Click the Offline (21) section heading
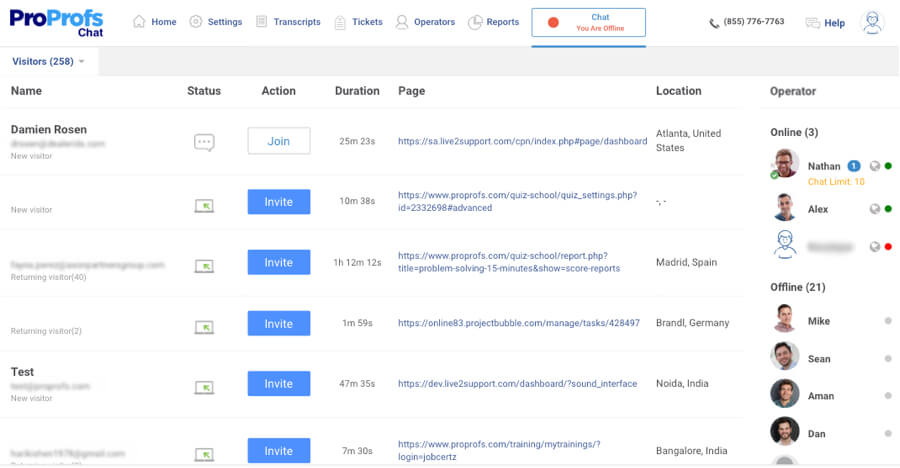 pos(798,287)
